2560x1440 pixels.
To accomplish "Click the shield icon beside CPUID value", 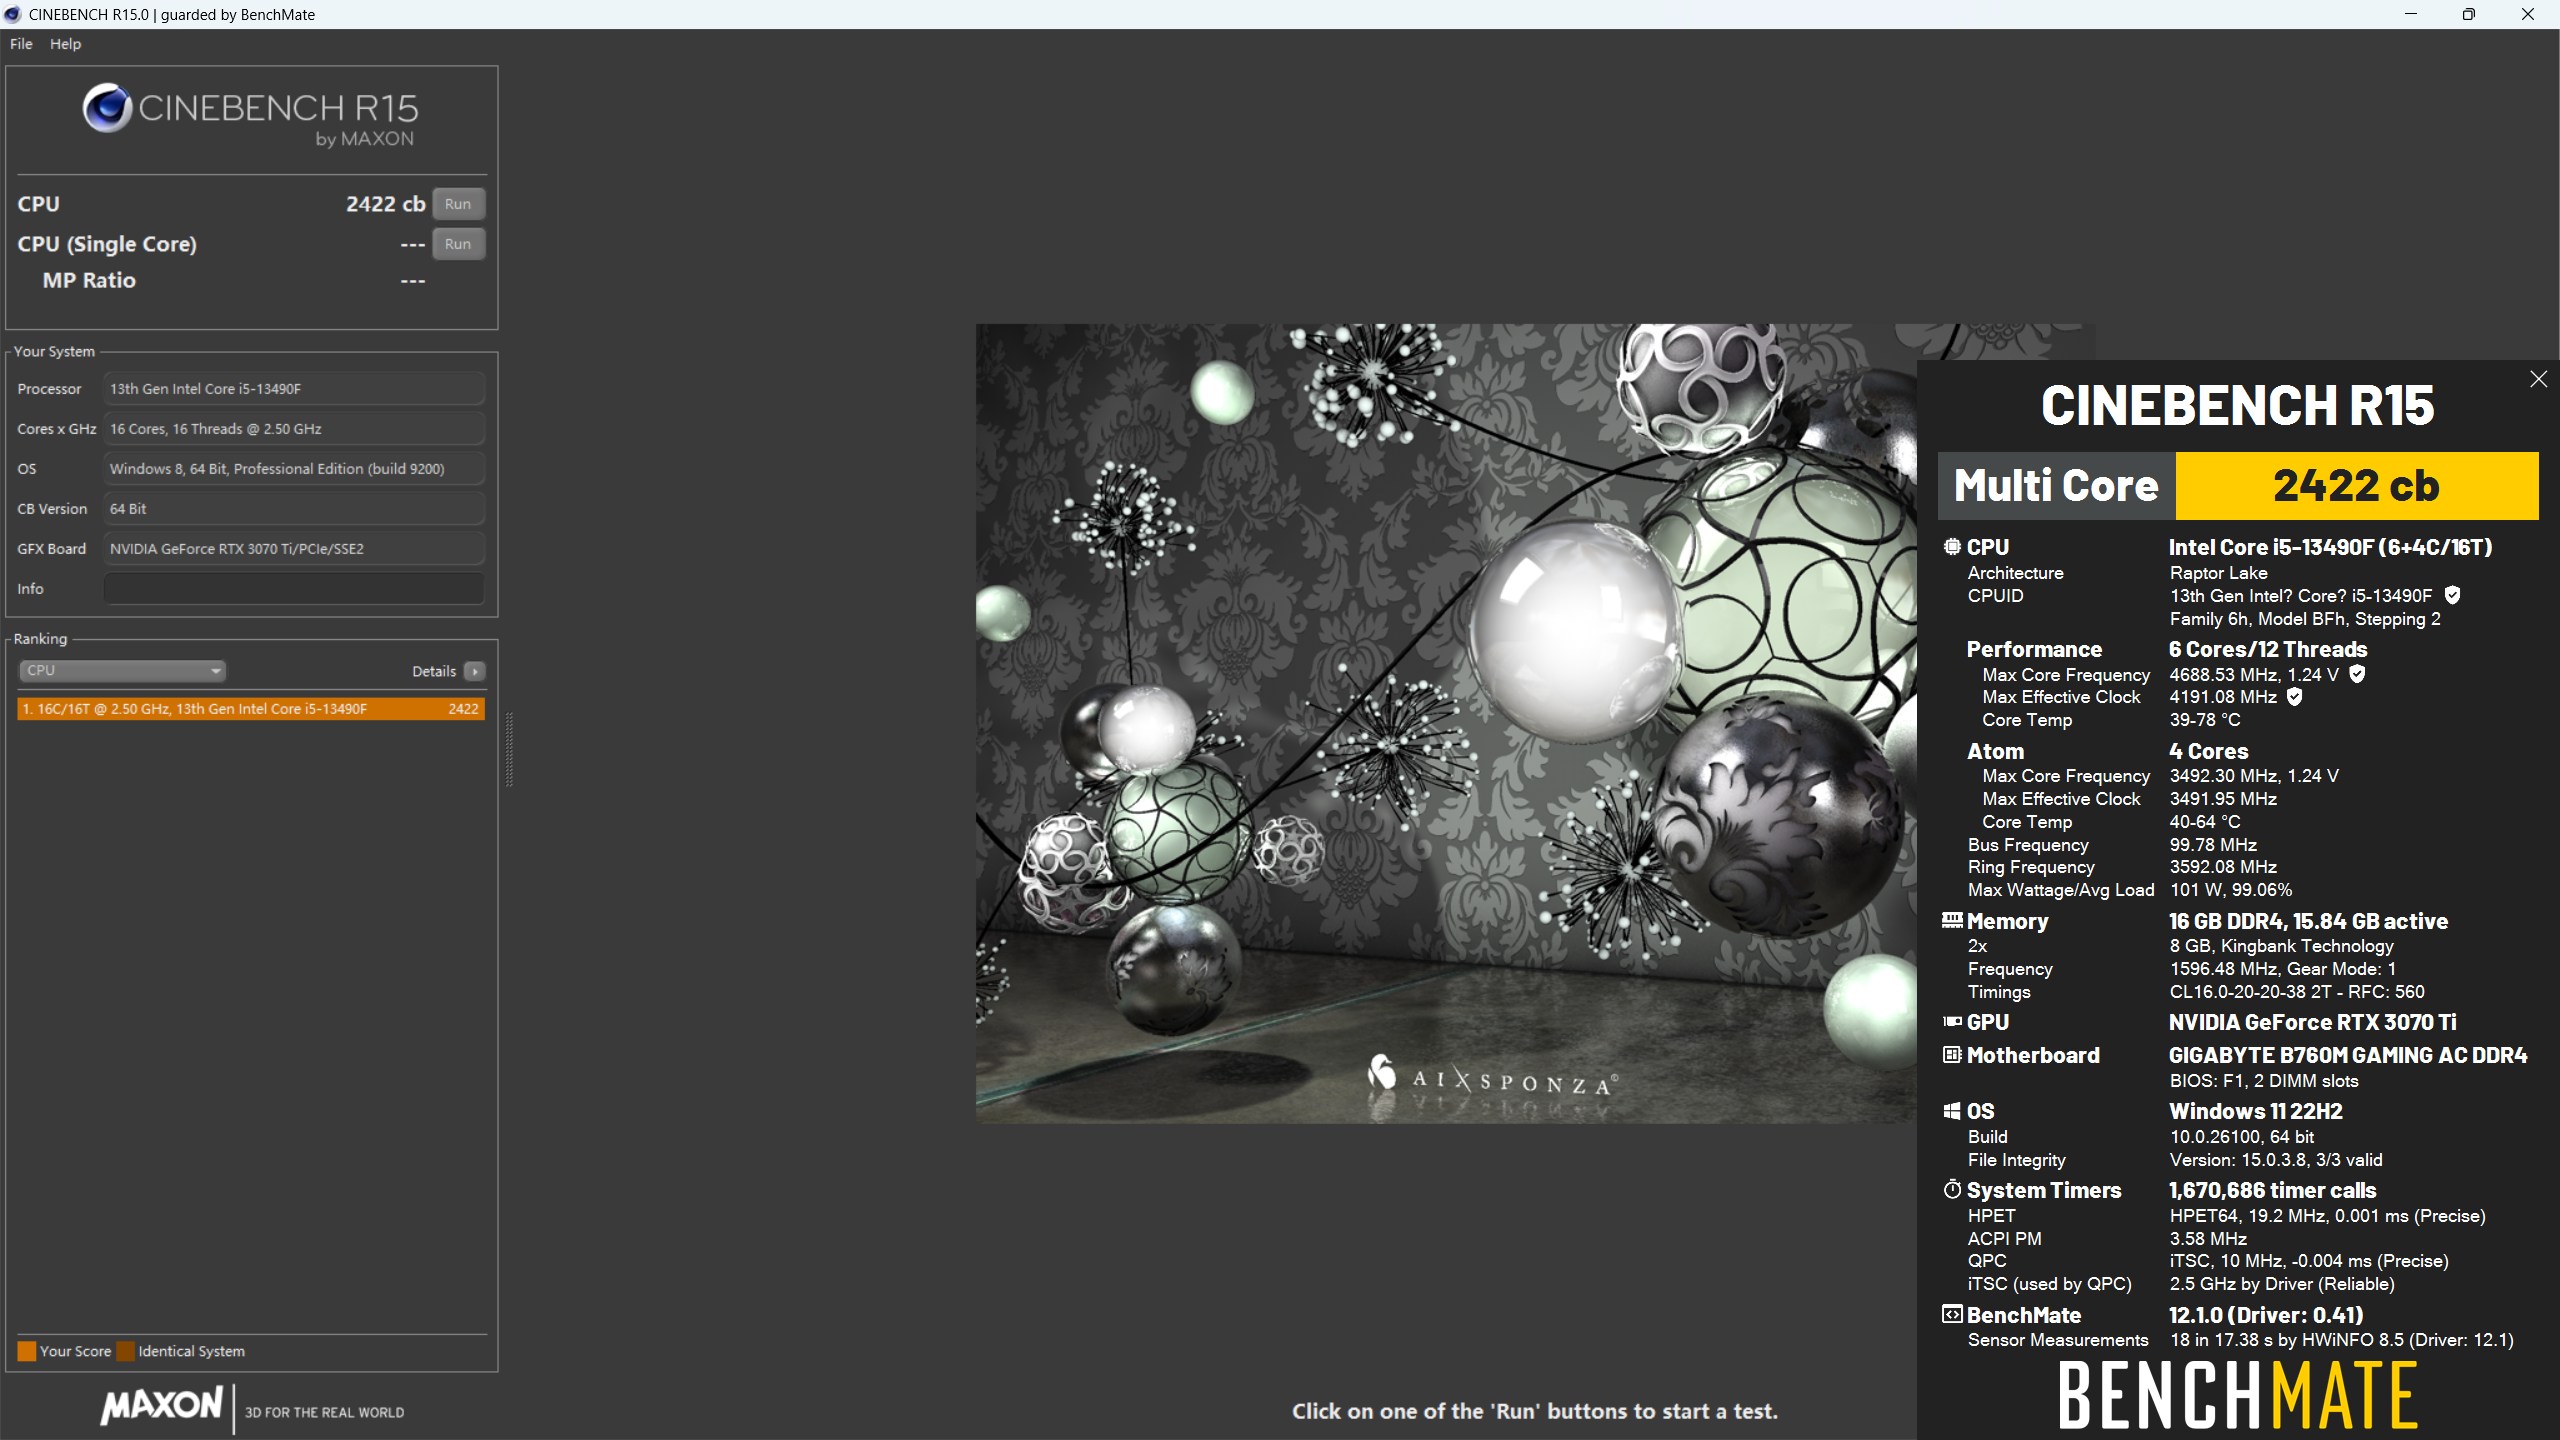I will (2452, 595).
